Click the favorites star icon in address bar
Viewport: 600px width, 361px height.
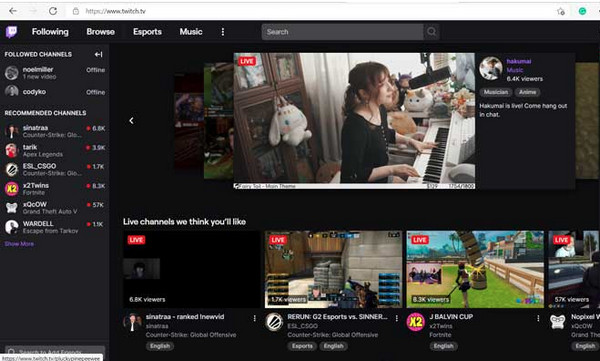click(x=561, y=11)
